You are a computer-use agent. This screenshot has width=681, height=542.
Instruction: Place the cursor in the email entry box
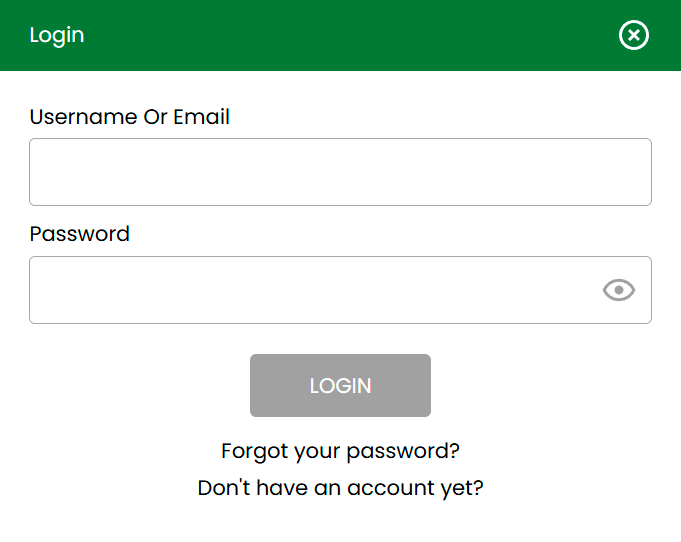[x=340, y=172]
